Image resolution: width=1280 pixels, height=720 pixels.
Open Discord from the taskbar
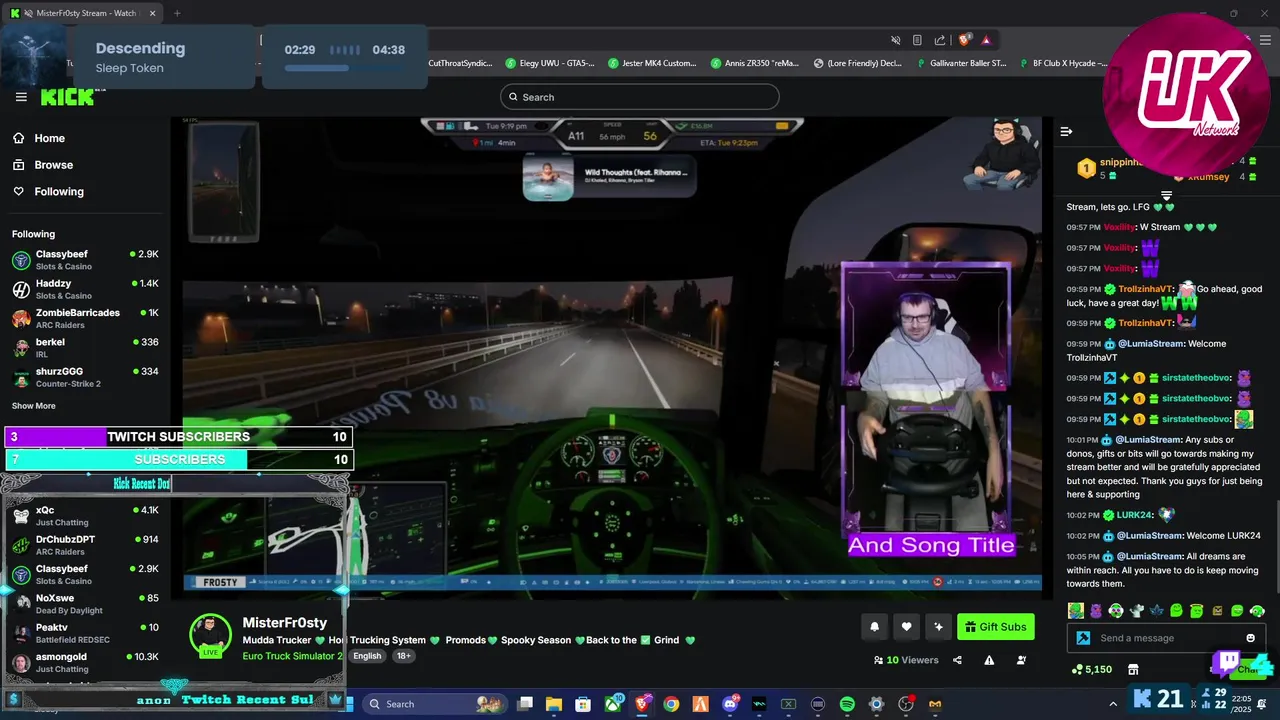coord(731,704)
